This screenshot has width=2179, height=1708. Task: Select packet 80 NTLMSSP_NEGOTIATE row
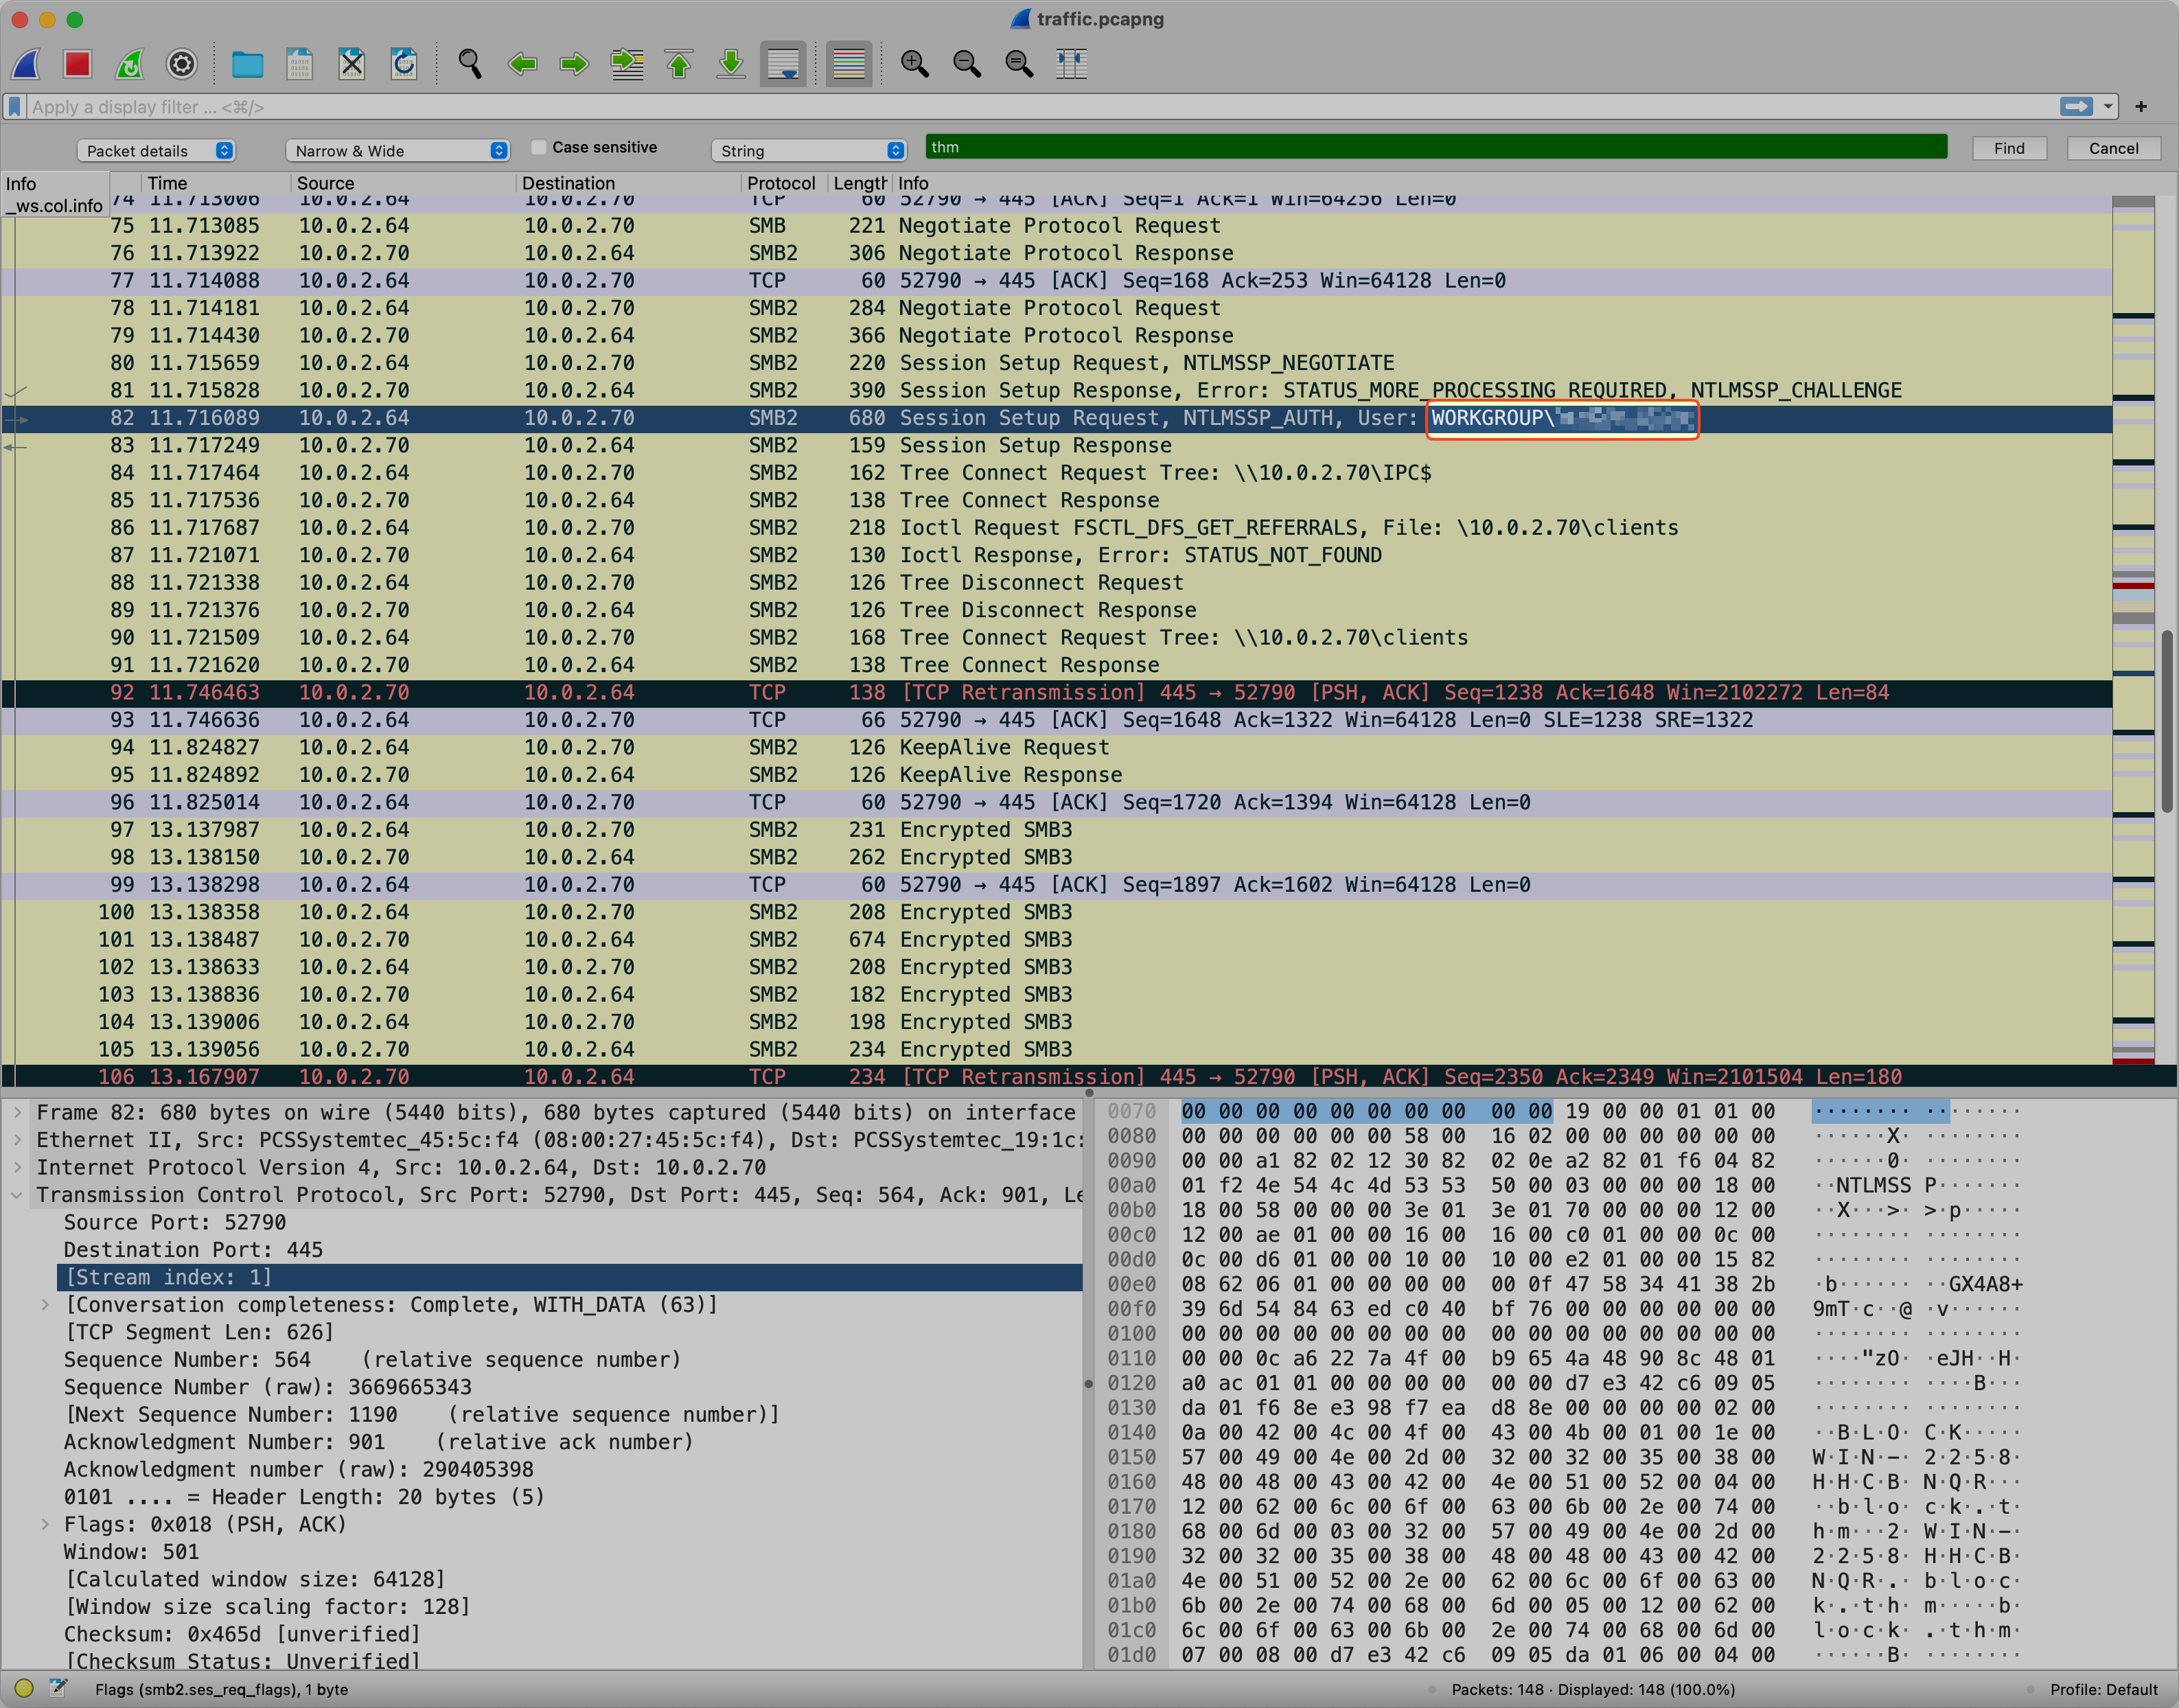point(1057,363)
